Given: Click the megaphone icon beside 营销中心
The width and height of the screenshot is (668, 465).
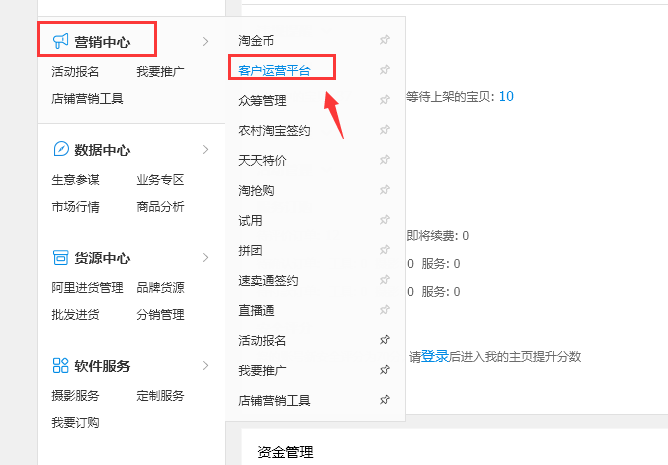Looking at the screenshot, I should click(x=61, y=41).
